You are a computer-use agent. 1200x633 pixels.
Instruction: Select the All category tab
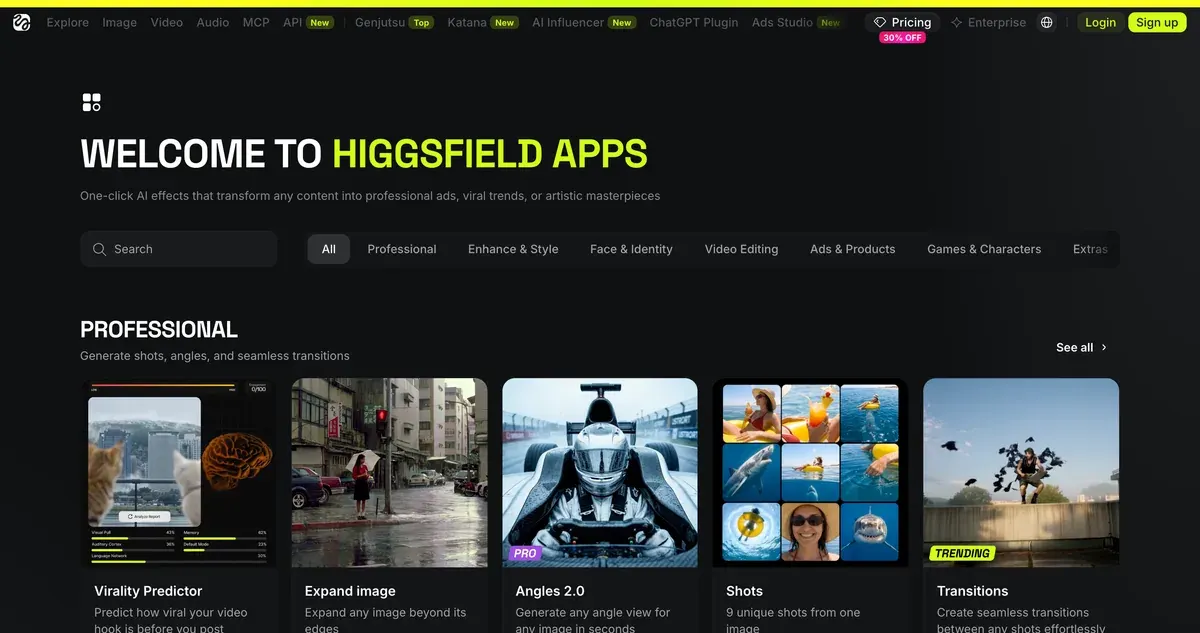coord(329,249)
